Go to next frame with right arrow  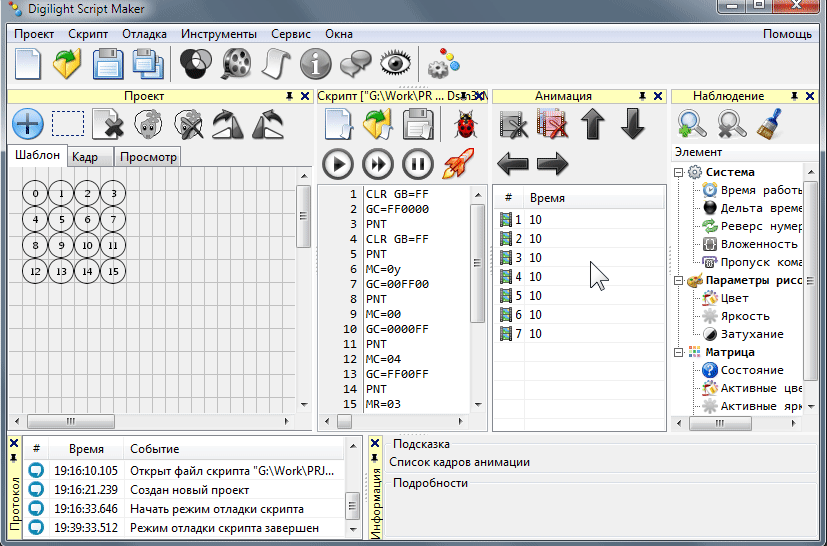[x=552, y=164]
